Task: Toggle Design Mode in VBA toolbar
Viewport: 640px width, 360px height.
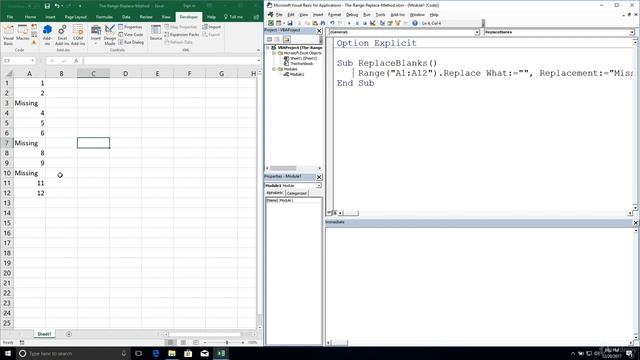Action: (373, 23)
